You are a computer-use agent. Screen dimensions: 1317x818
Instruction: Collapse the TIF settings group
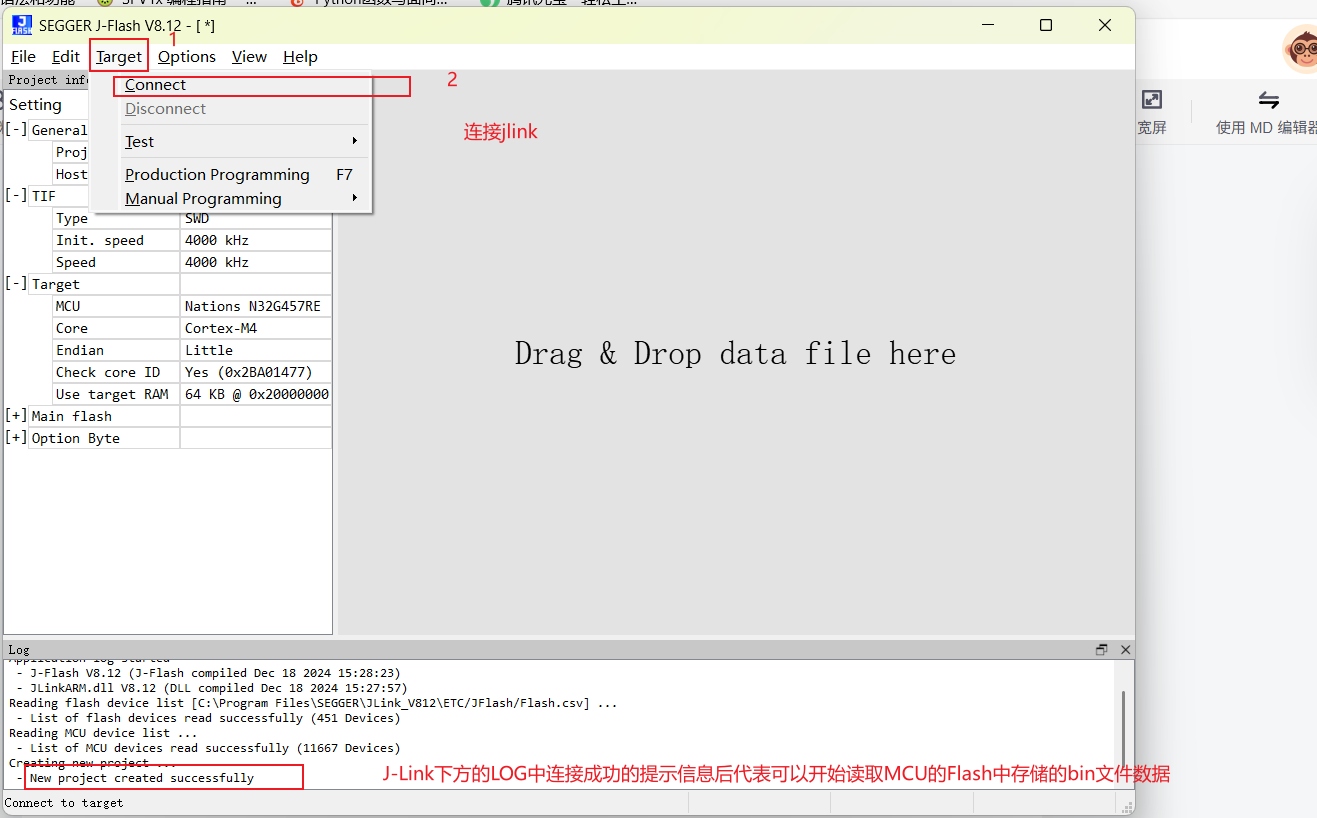16,196
